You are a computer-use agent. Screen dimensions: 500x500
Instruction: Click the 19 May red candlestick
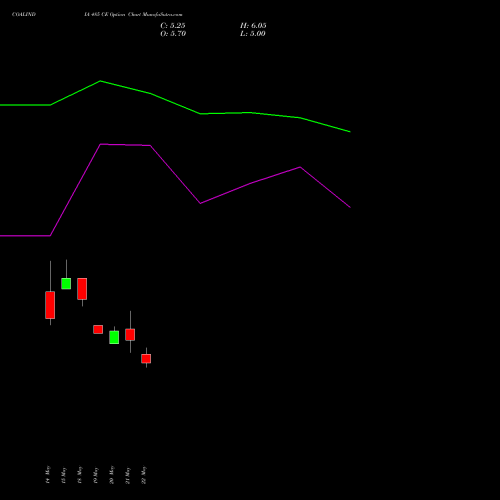[x=98, y=329]
